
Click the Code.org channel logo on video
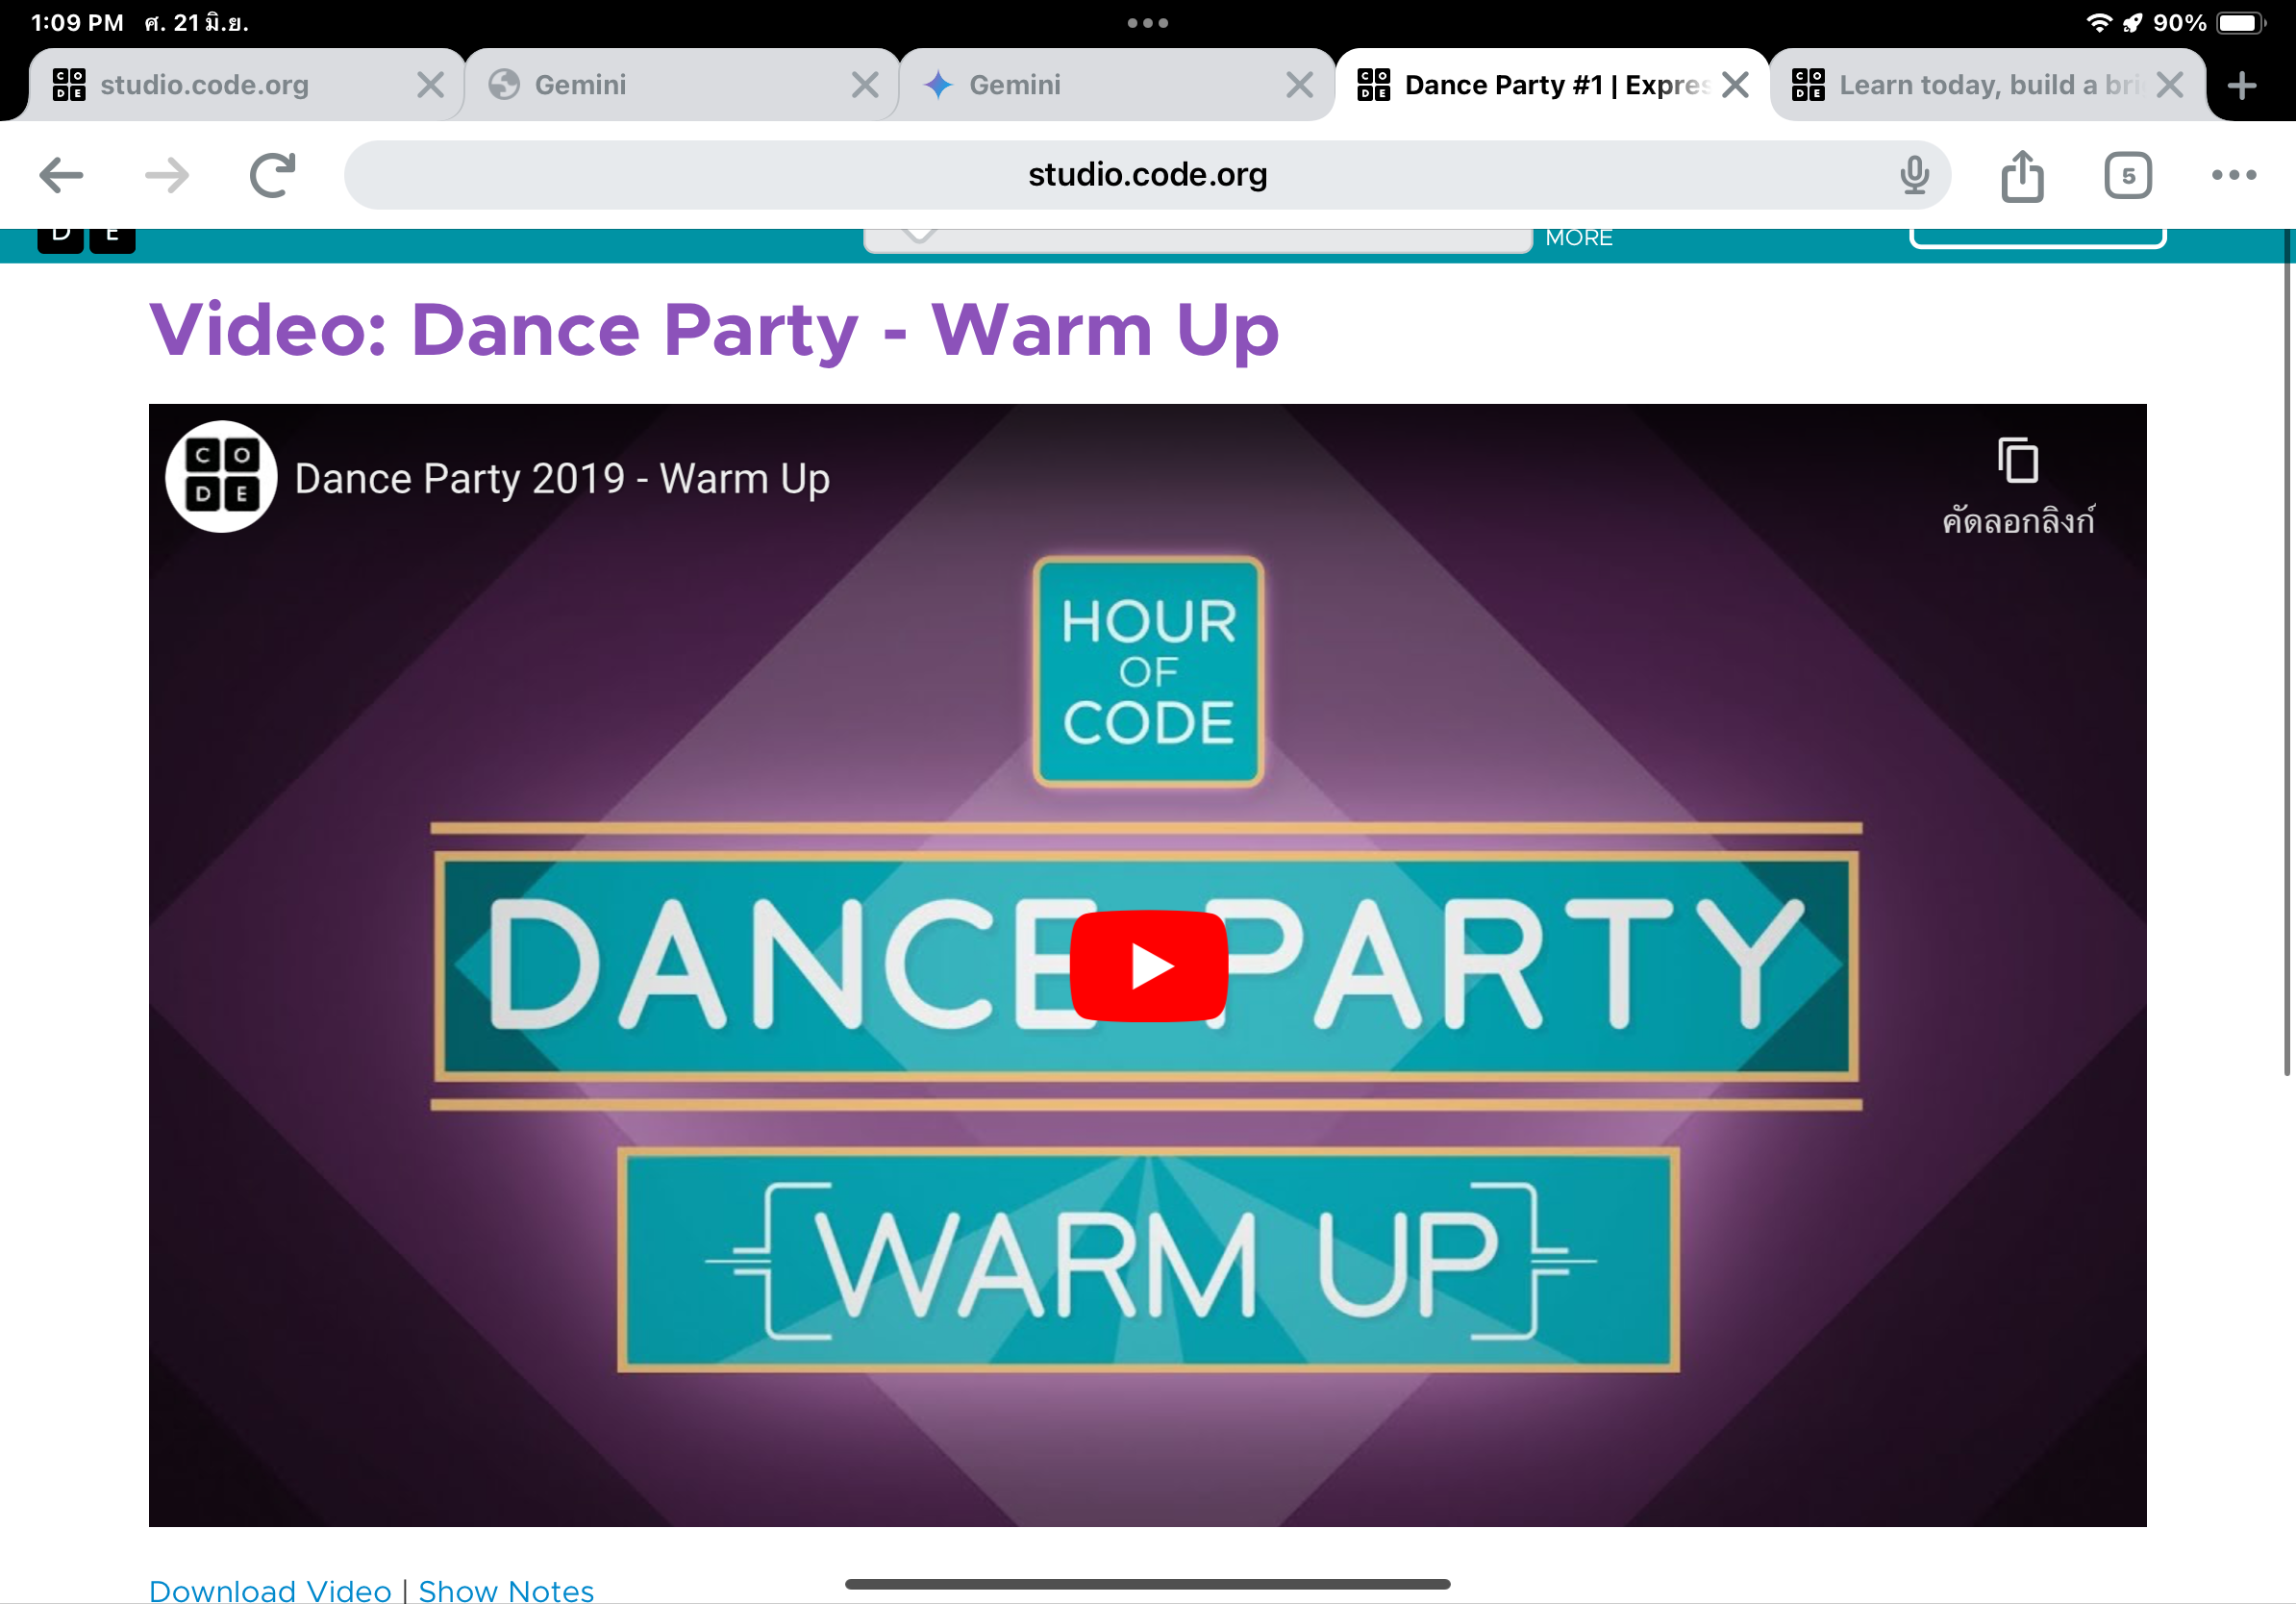point(221,477)
